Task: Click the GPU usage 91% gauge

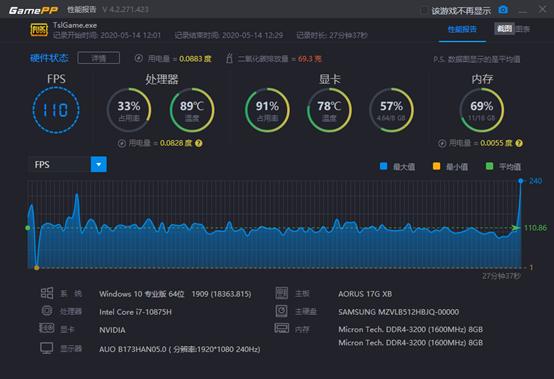Action: pos(267,110)
